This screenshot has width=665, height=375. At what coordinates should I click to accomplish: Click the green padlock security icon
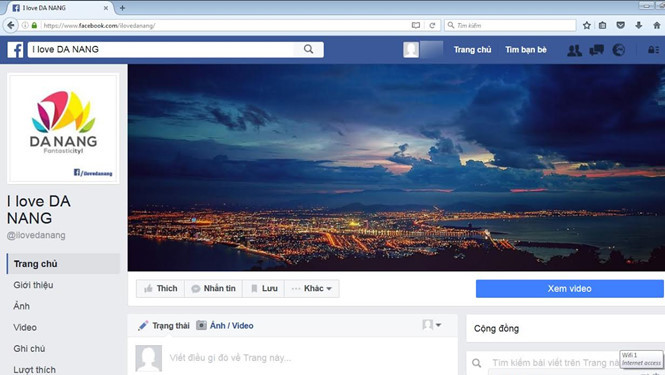[x=34, y=25]
